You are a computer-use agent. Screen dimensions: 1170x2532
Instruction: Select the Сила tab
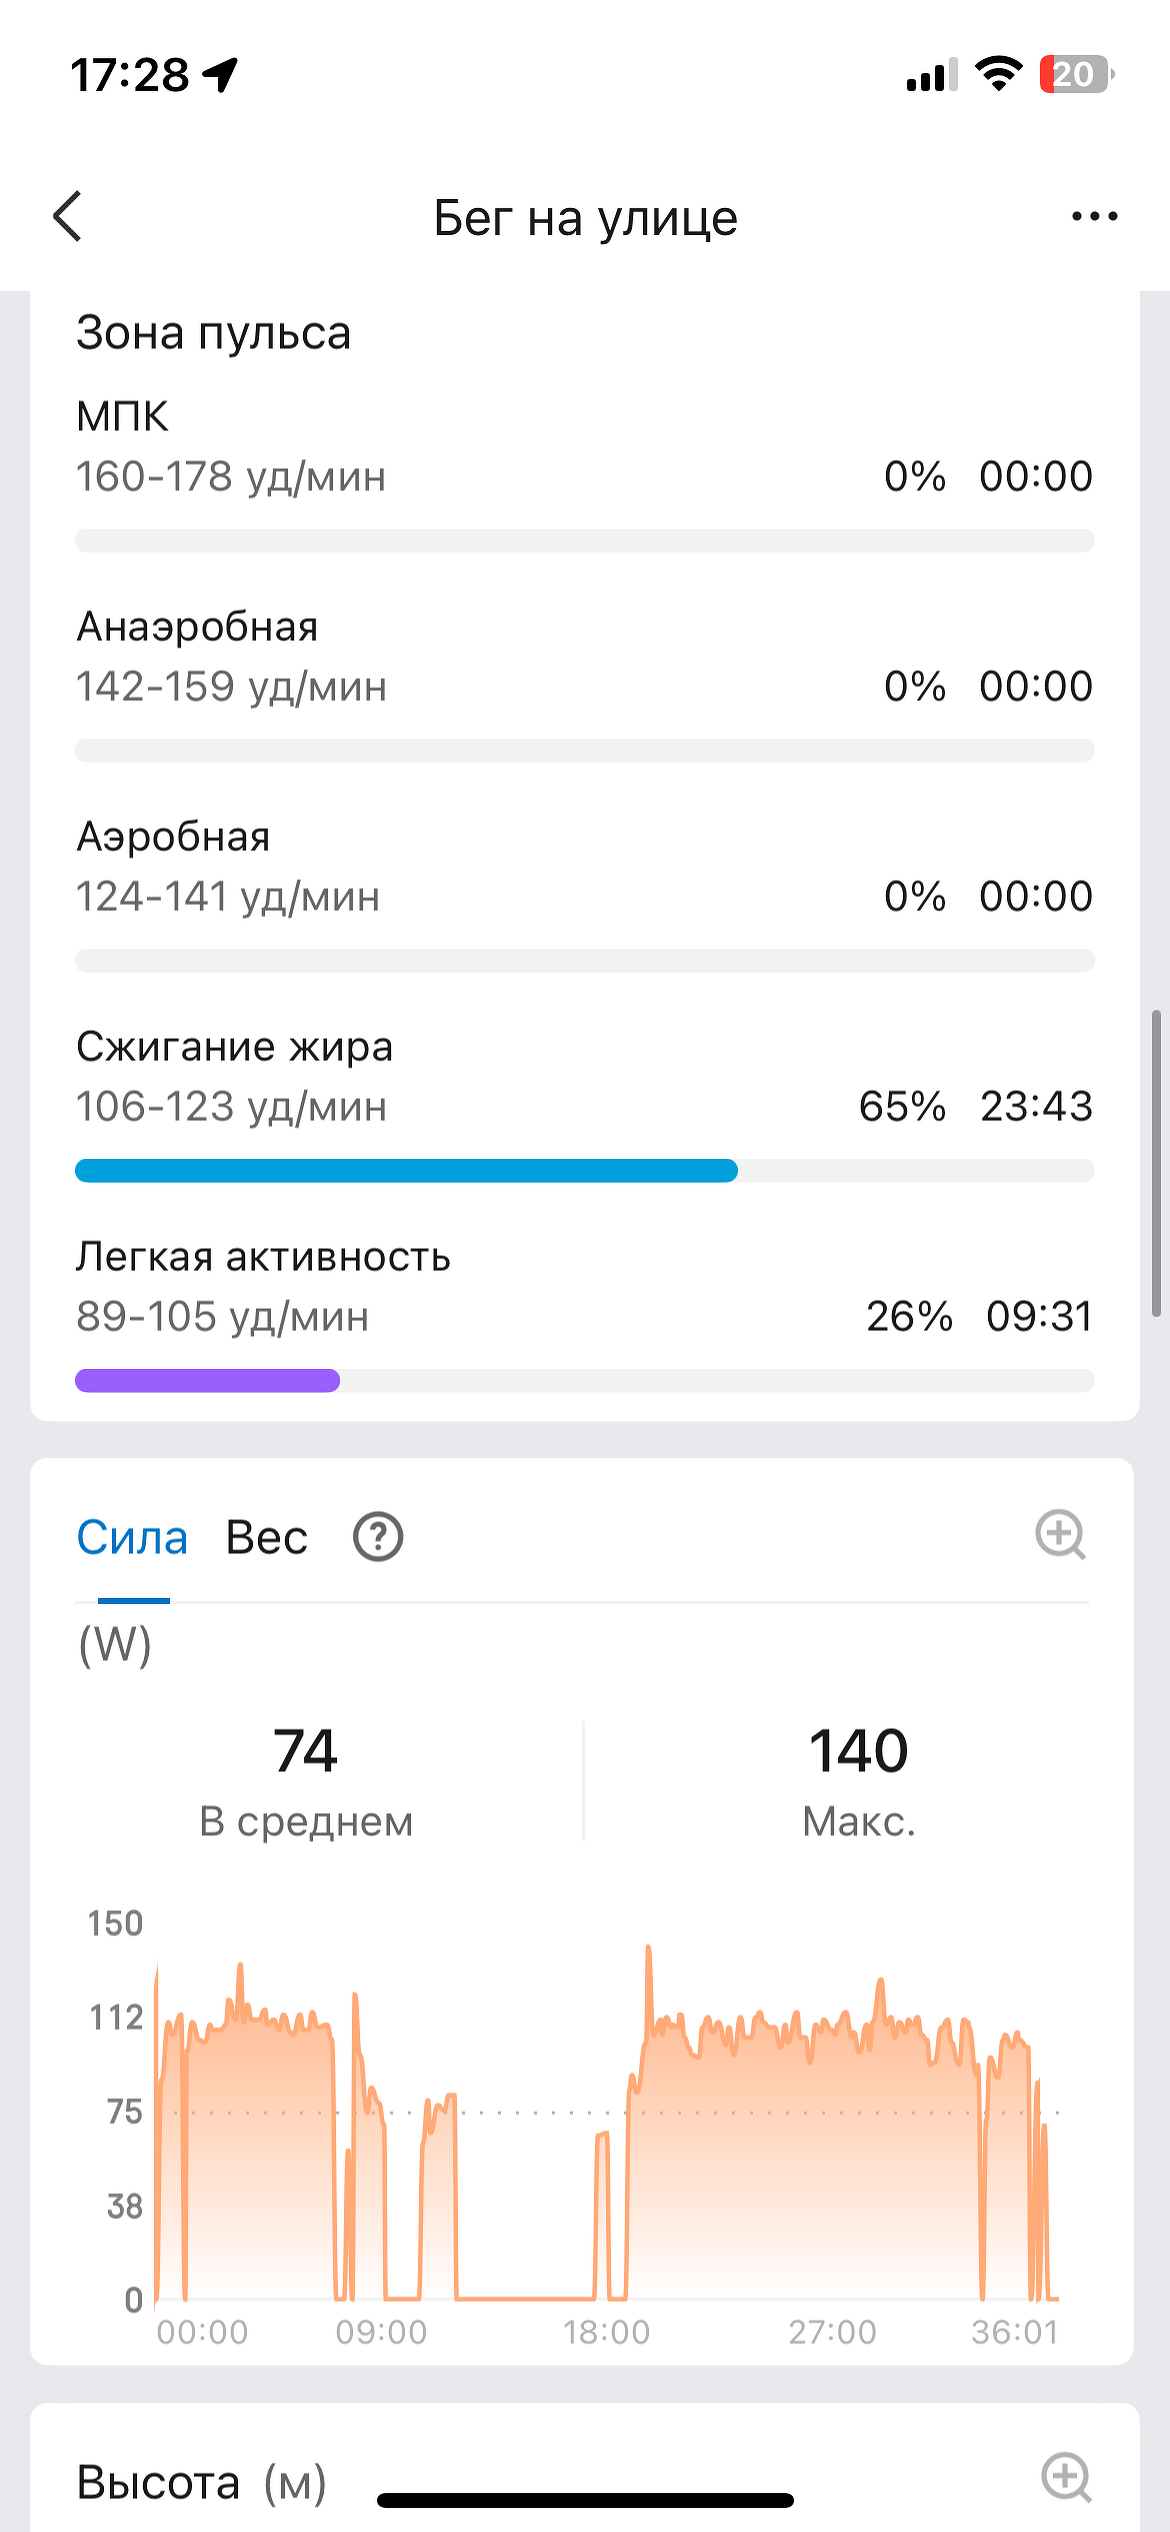click(132, 1538)
